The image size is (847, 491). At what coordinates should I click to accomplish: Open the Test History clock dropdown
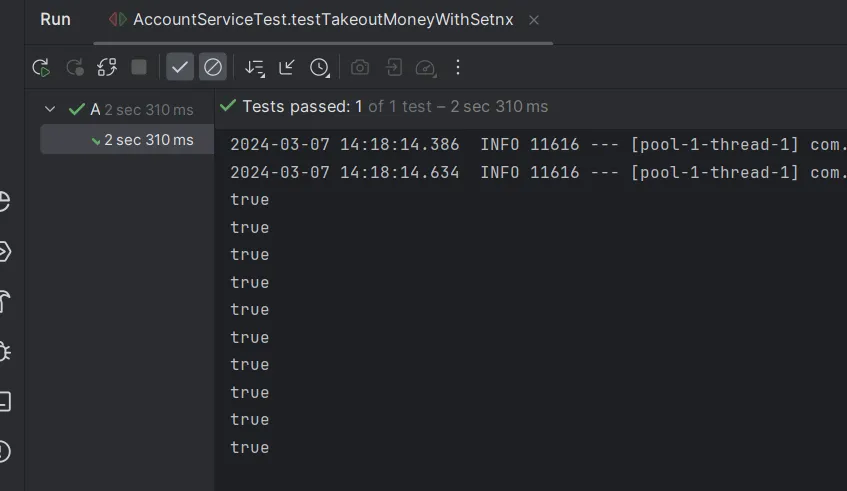(x=320, y=68)
